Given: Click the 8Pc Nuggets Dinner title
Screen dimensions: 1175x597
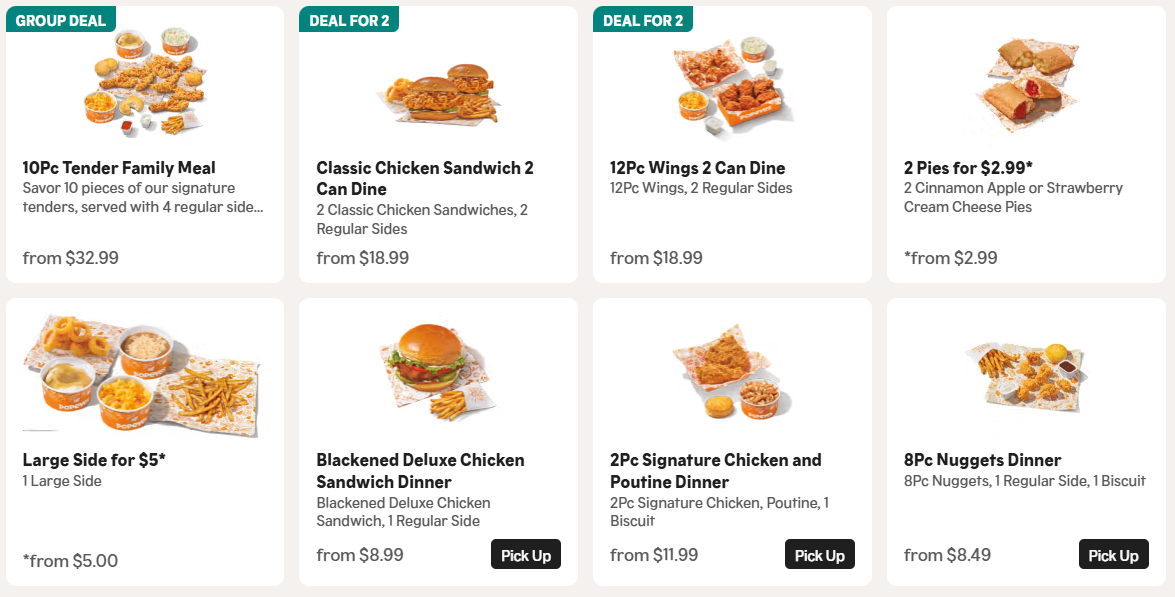Looking at the screenshot, I should [982, 460].
